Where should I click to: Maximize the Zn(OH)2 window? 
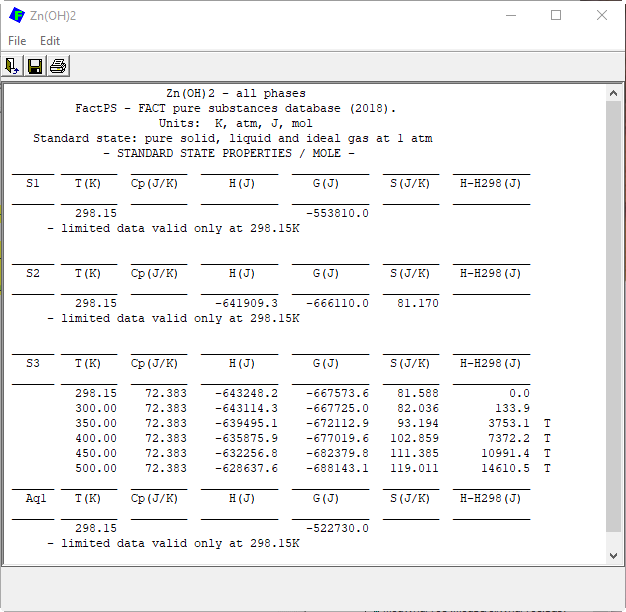pos(556,16)
